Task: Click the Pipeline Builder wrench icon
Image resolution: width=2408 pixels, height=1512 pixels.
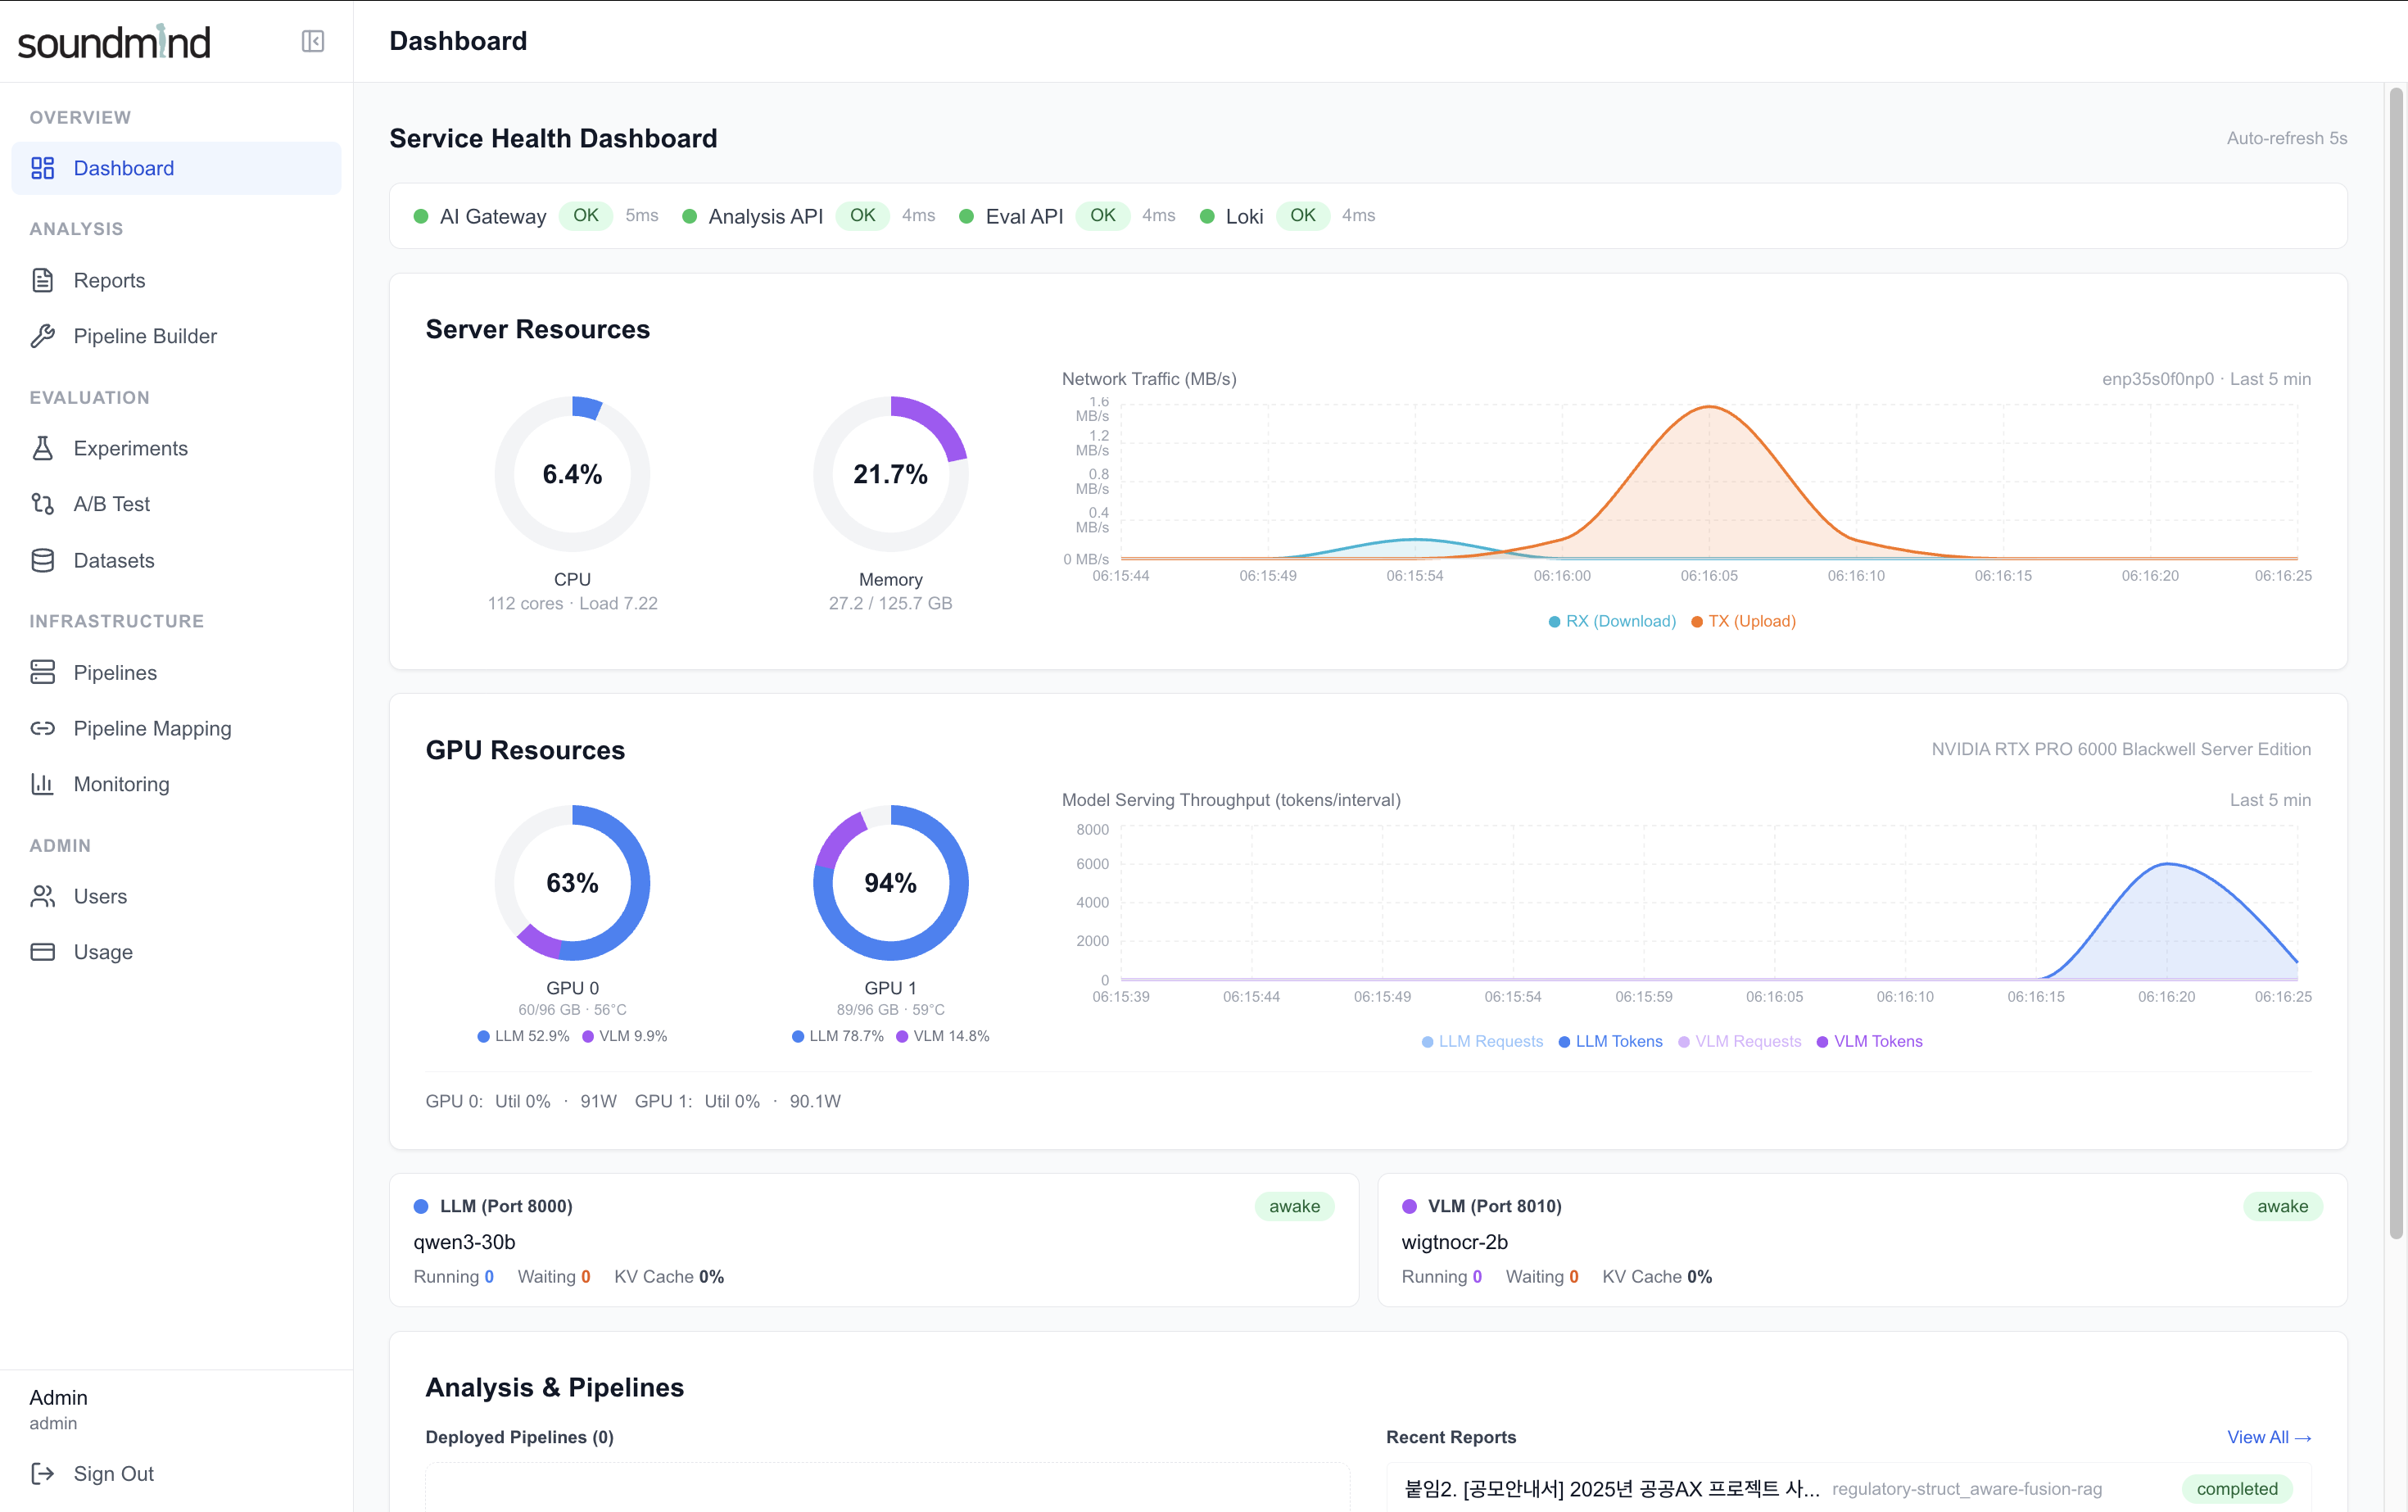Action: 43,336
